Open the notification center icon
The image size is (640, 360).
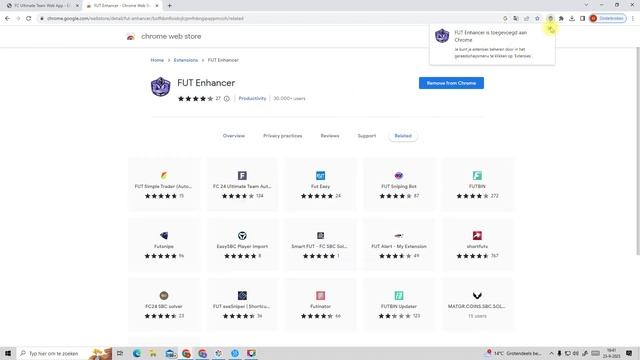[x=629, y=353]
